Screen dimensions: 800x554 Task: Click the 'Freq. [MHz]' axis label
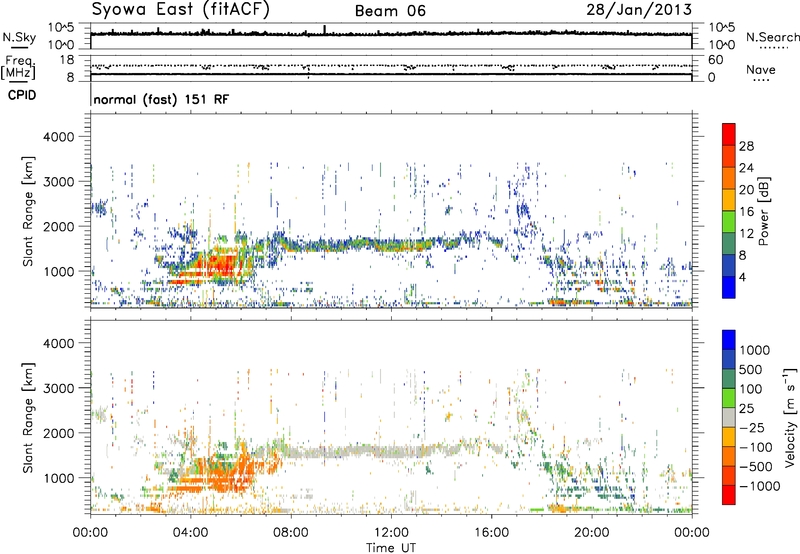tap(18, 68)
